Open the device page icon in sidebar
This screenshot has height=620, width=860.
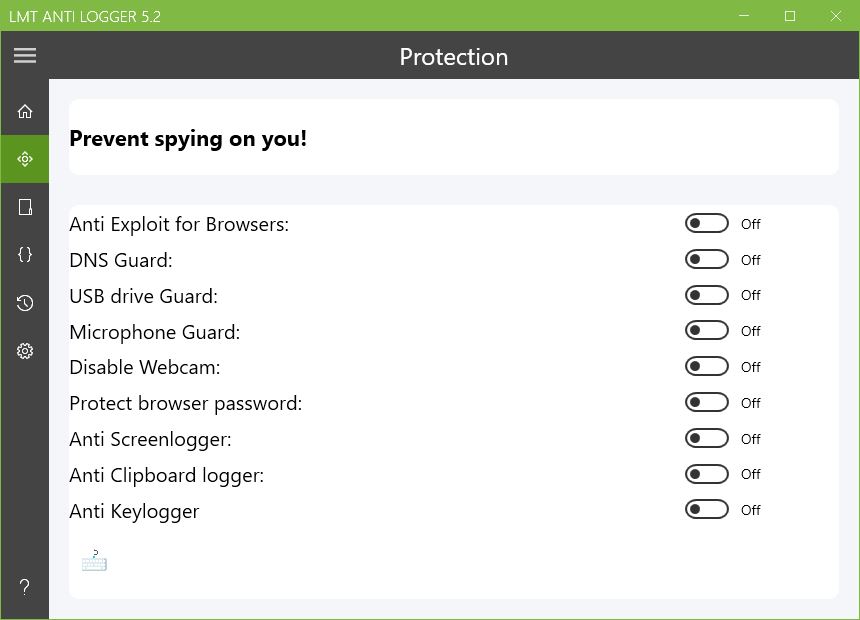pyautogui.click(x=25, y=207)
